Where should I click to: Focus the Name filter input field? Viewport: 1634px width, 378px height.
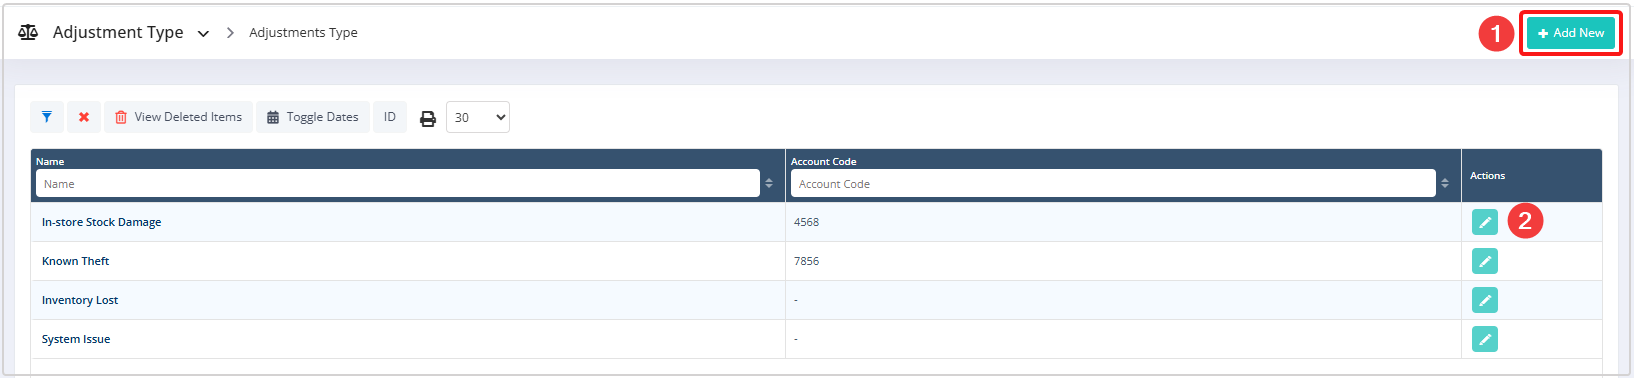click(x=398, y=183)
